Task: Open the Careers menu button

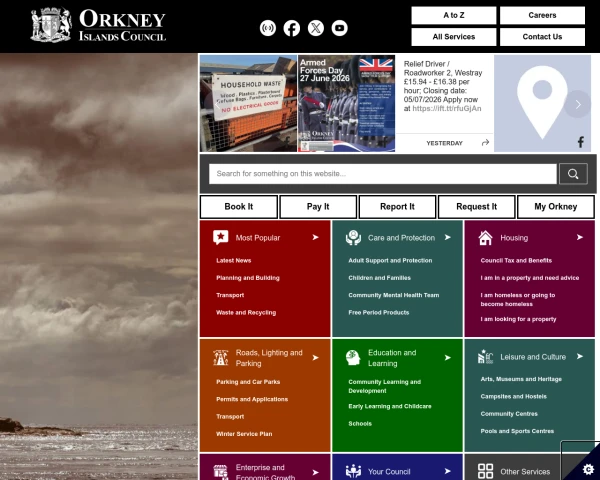Action: click(542, 15)
